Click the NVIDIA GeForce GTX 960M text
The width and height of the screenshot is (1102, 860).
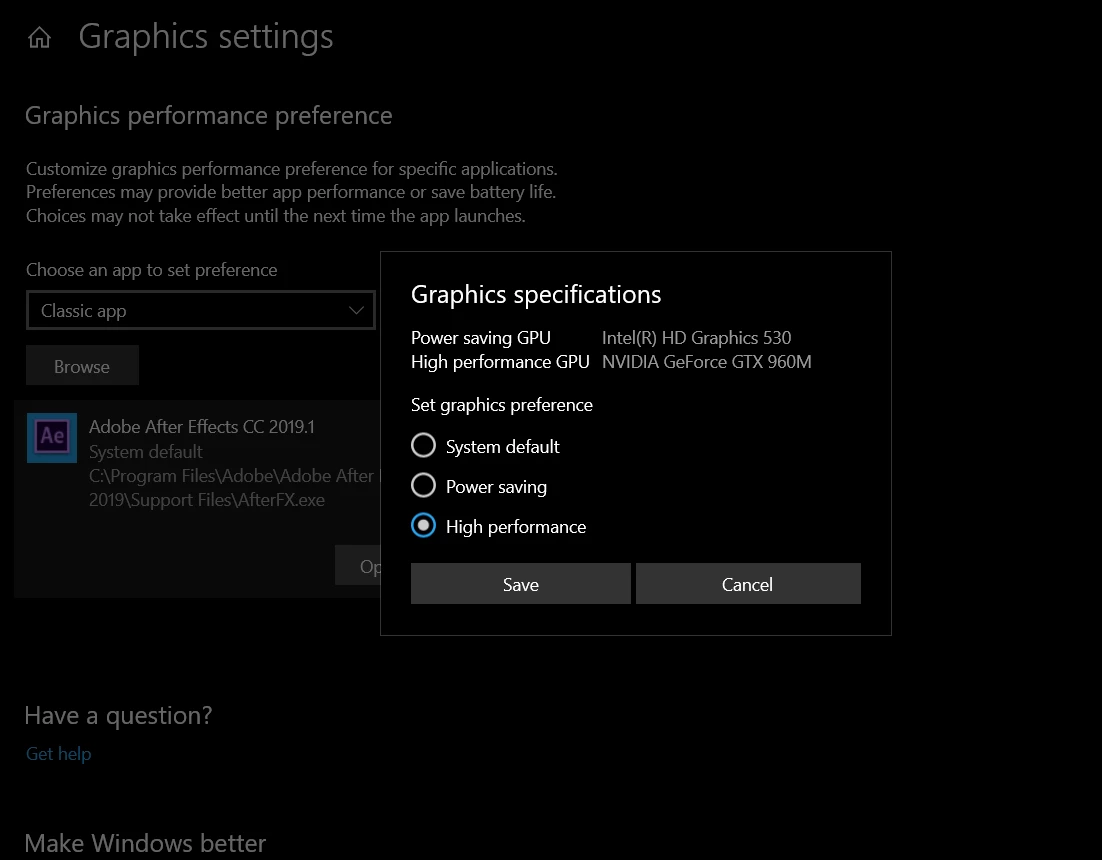click(x=706, y=362)
